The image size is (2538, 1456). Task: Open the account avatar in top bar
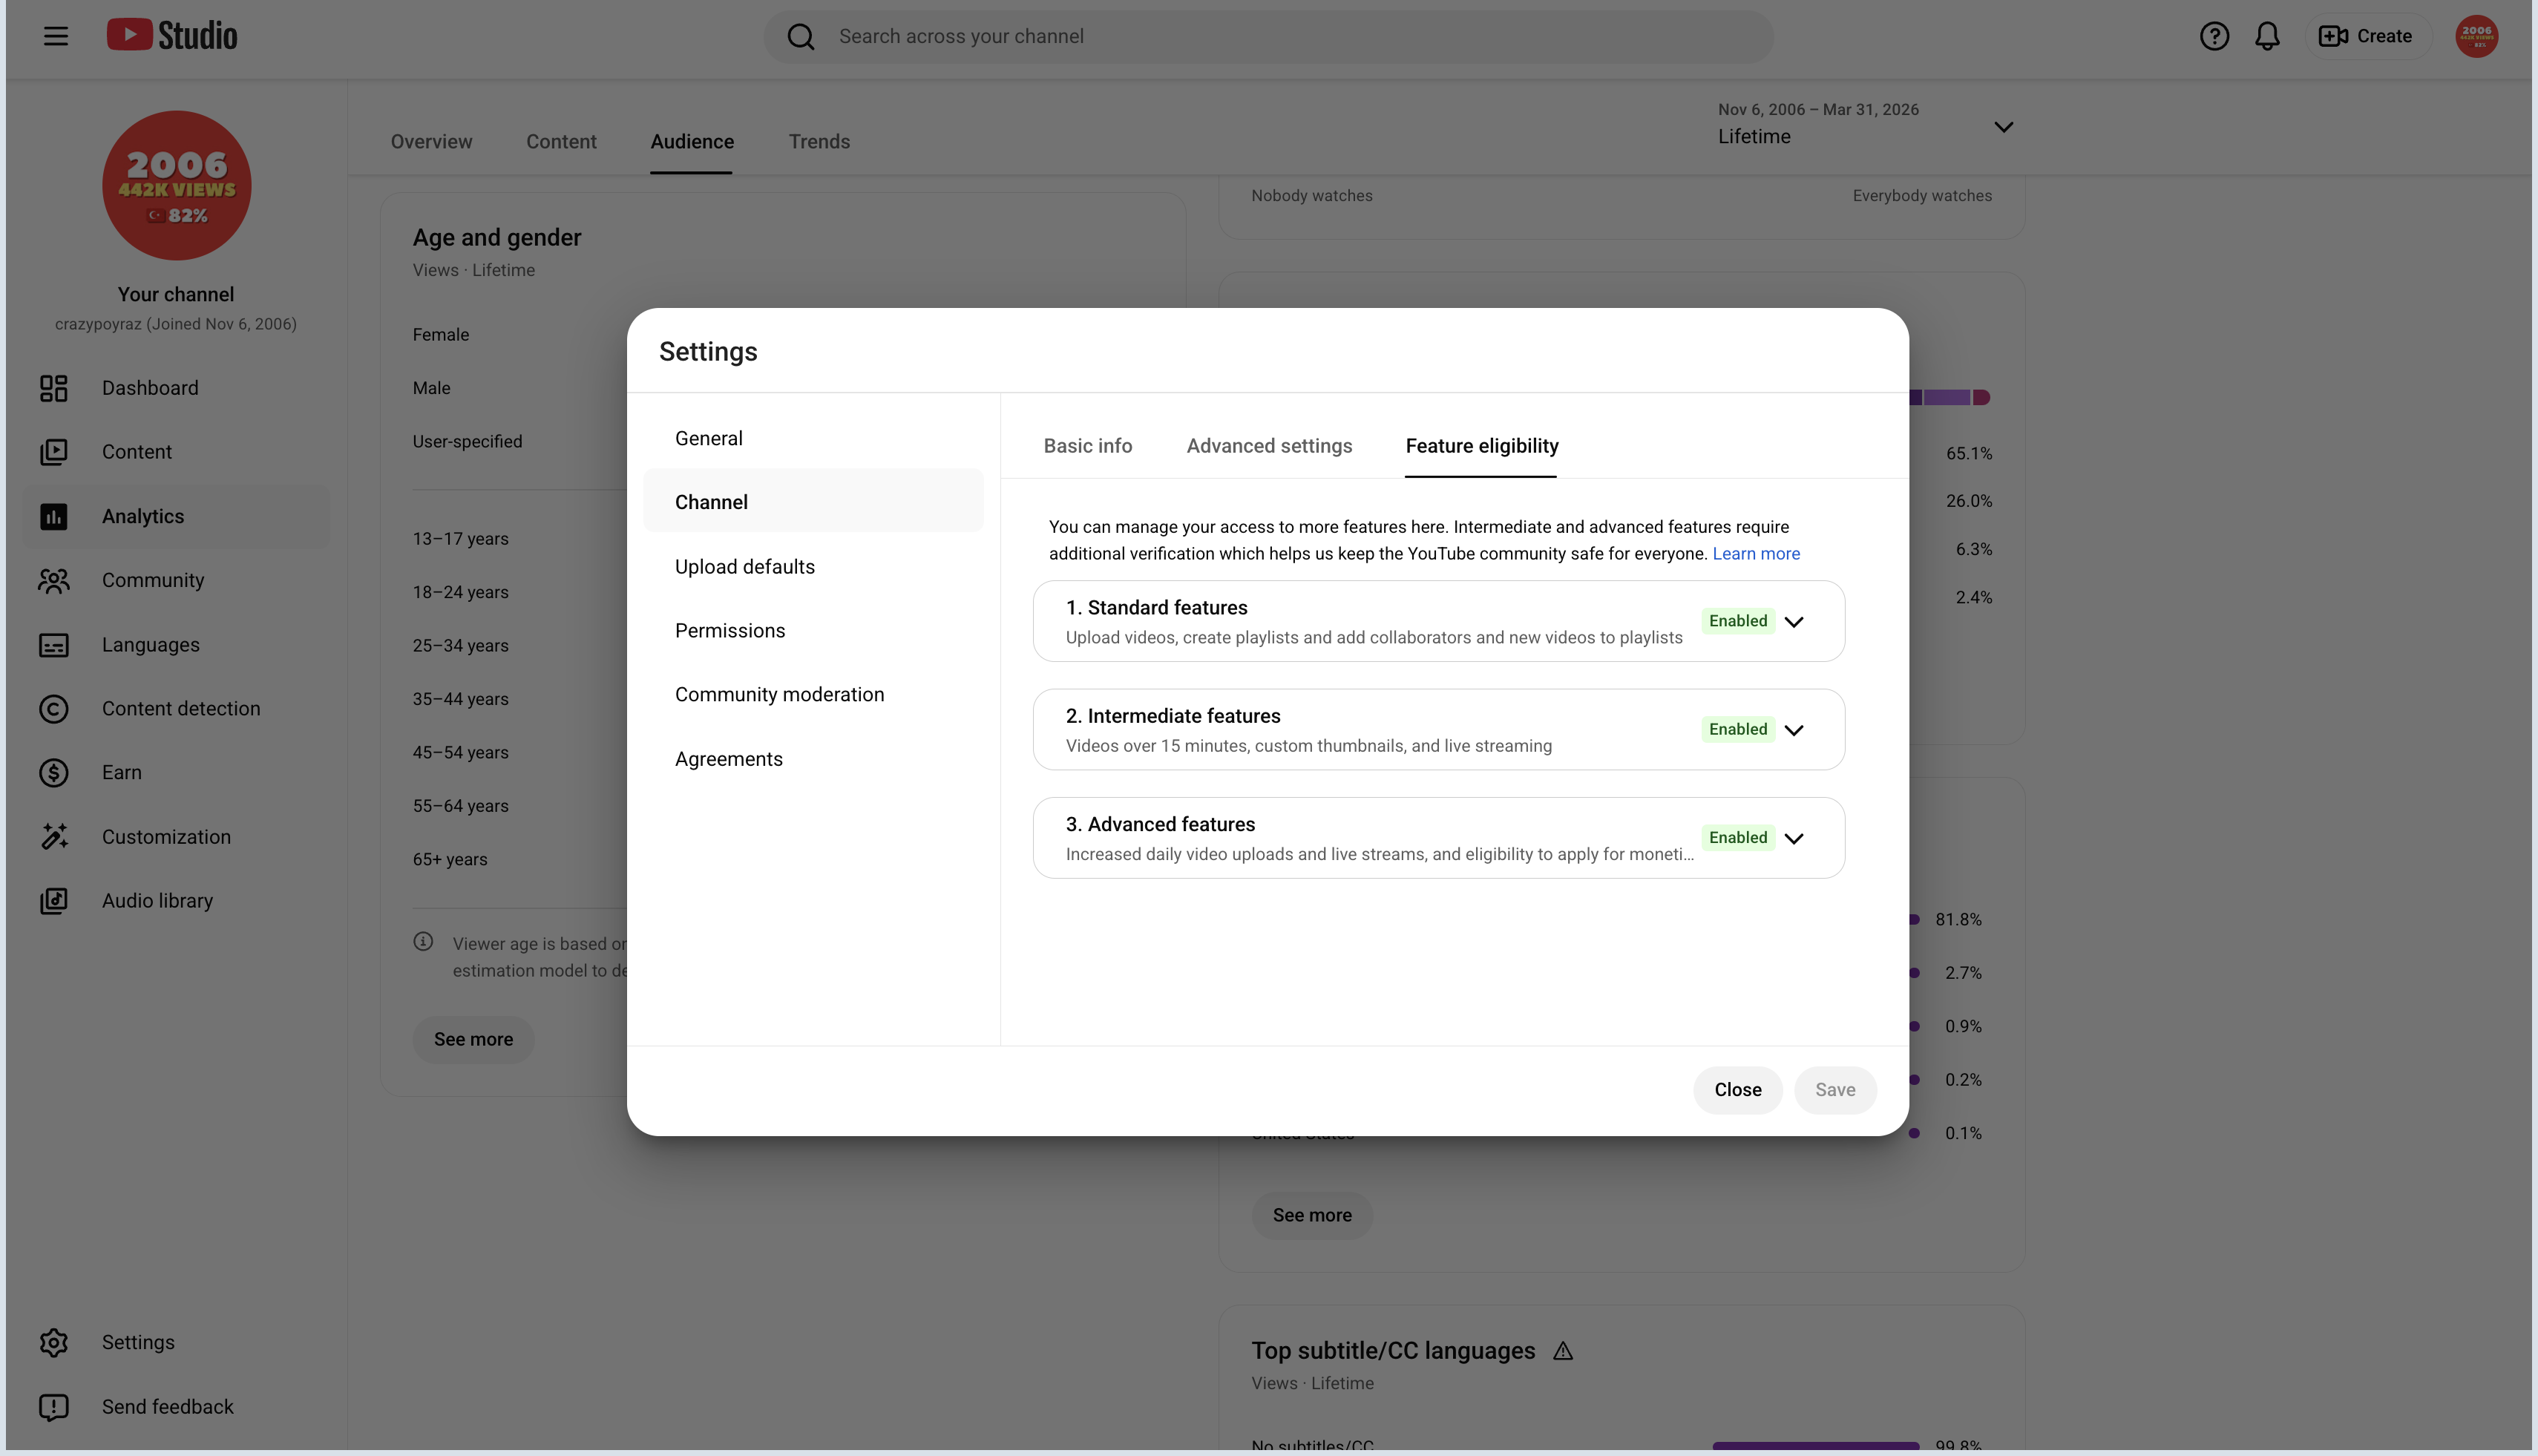[2476, 36]
